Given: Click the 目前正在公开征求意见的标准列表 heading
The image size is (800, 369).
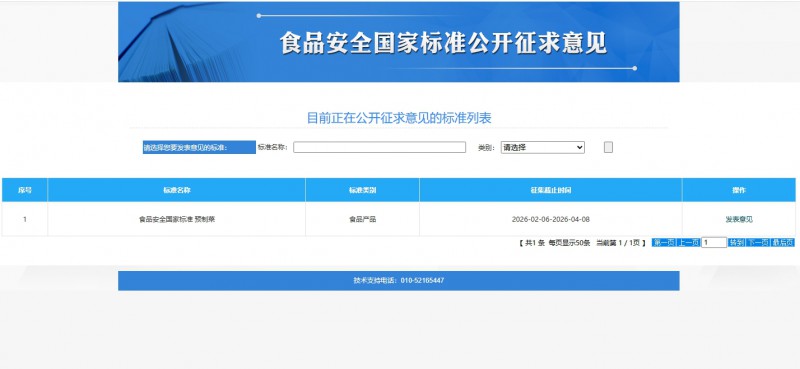Looking at the screenshot, I should click(398, 118).
